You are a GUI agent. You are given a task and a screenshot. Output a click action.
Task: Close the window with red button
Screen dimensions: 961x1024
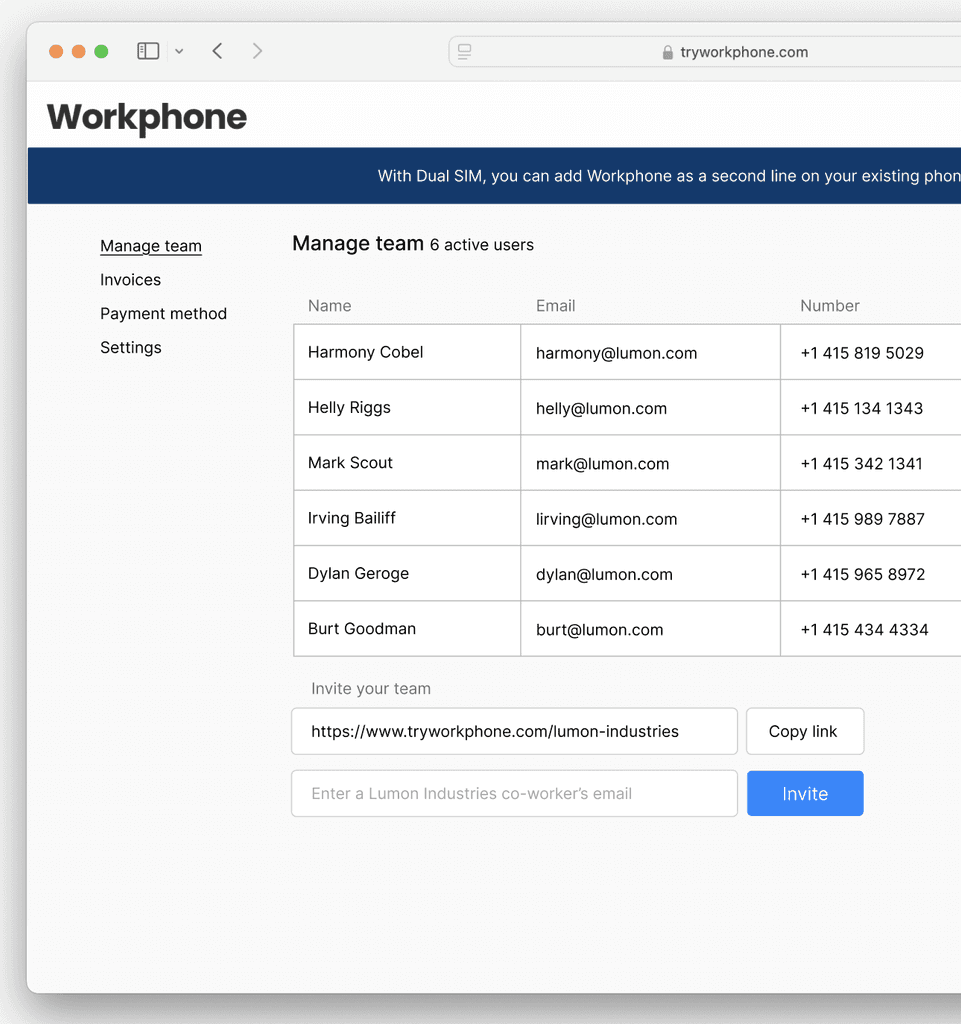click(x=56, y=52)
